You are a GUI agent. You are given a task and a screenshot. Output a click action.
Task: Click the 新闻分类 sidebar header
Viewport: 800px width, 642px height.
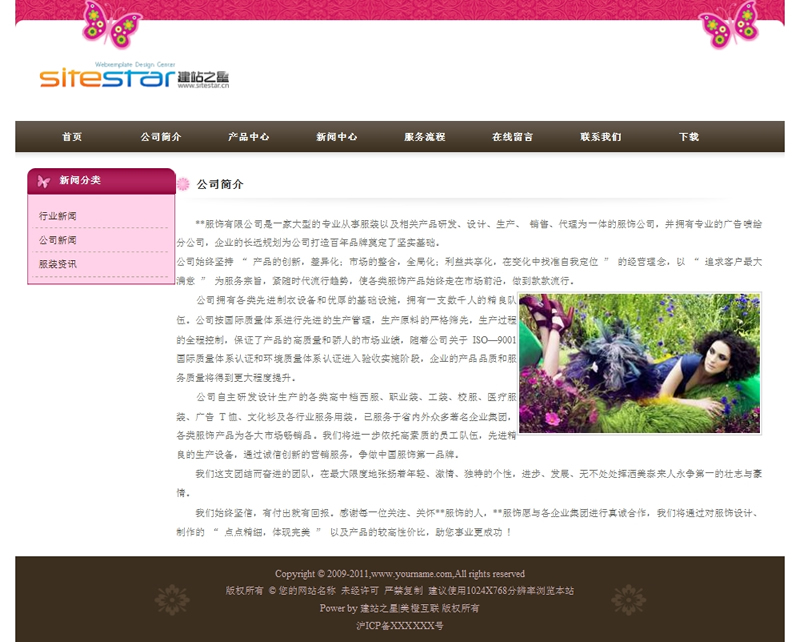point(80,181)
